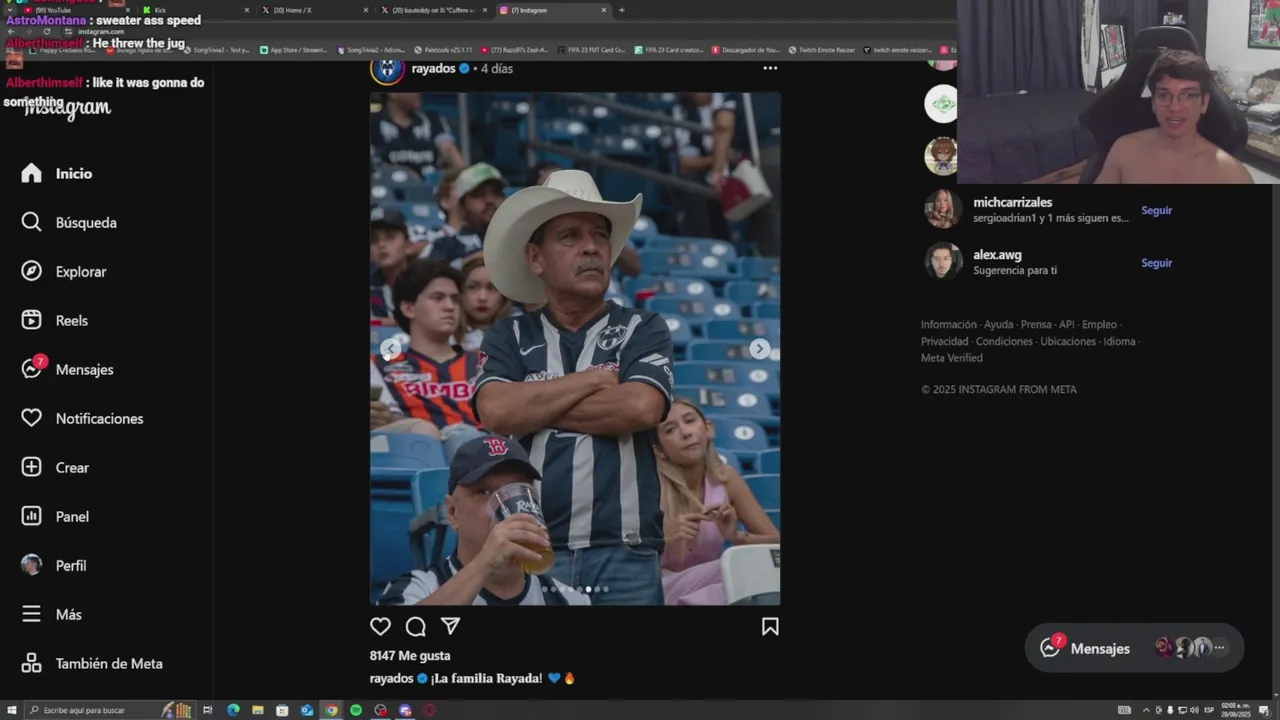Switch to the Instagram browser tab

pyautogui.click(x=555, y=10)
